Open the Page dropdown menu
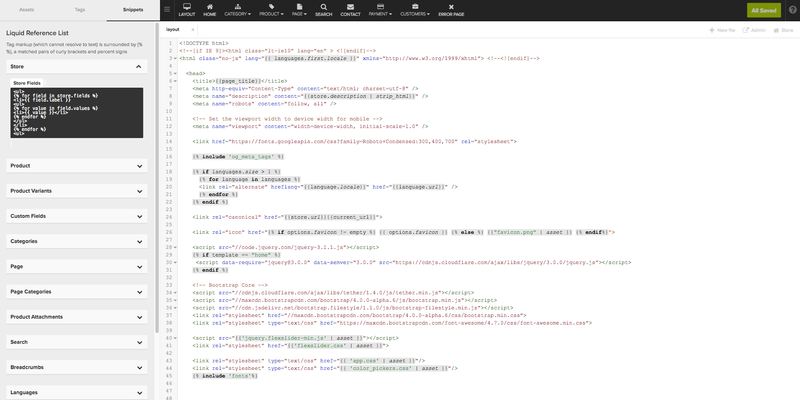Screen dimensions: 800x400 tap(299, 10)
